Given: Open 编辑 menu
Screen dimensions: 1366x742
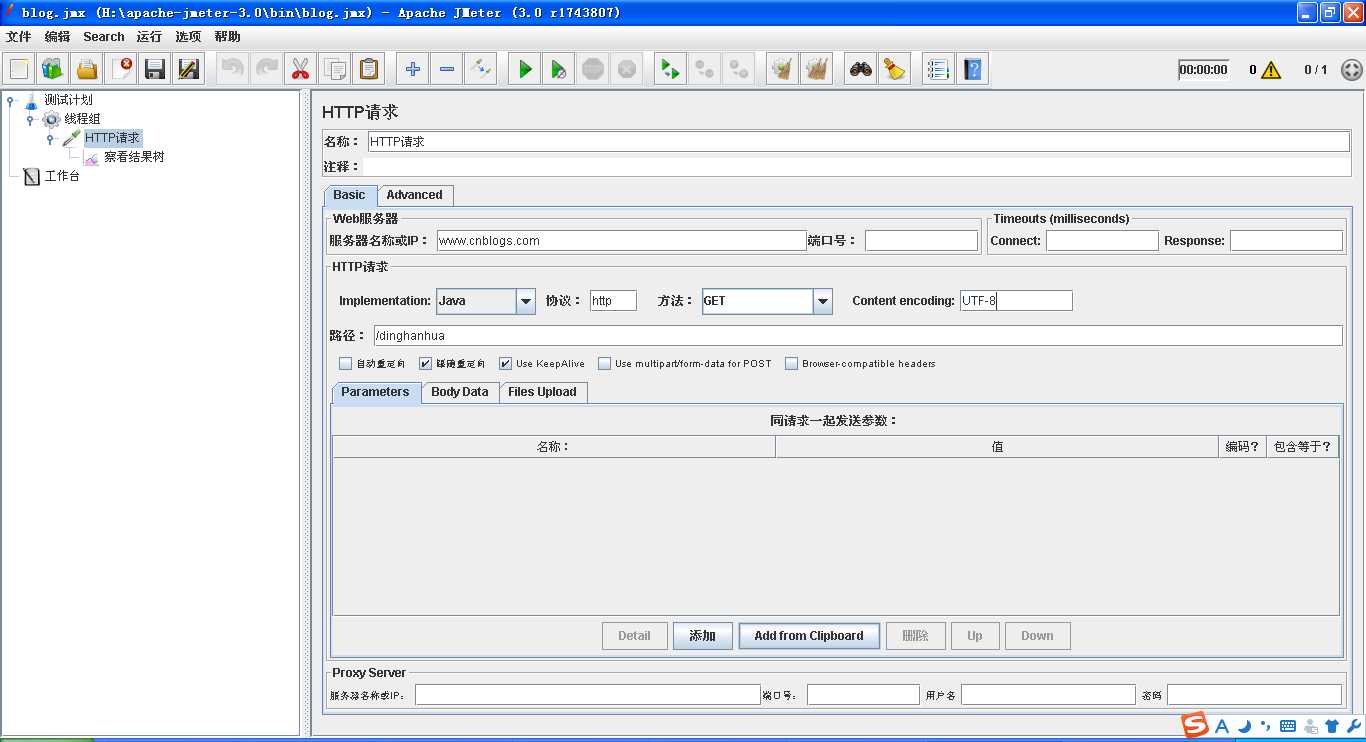Looking at the screenshot, I should point(58,37).
